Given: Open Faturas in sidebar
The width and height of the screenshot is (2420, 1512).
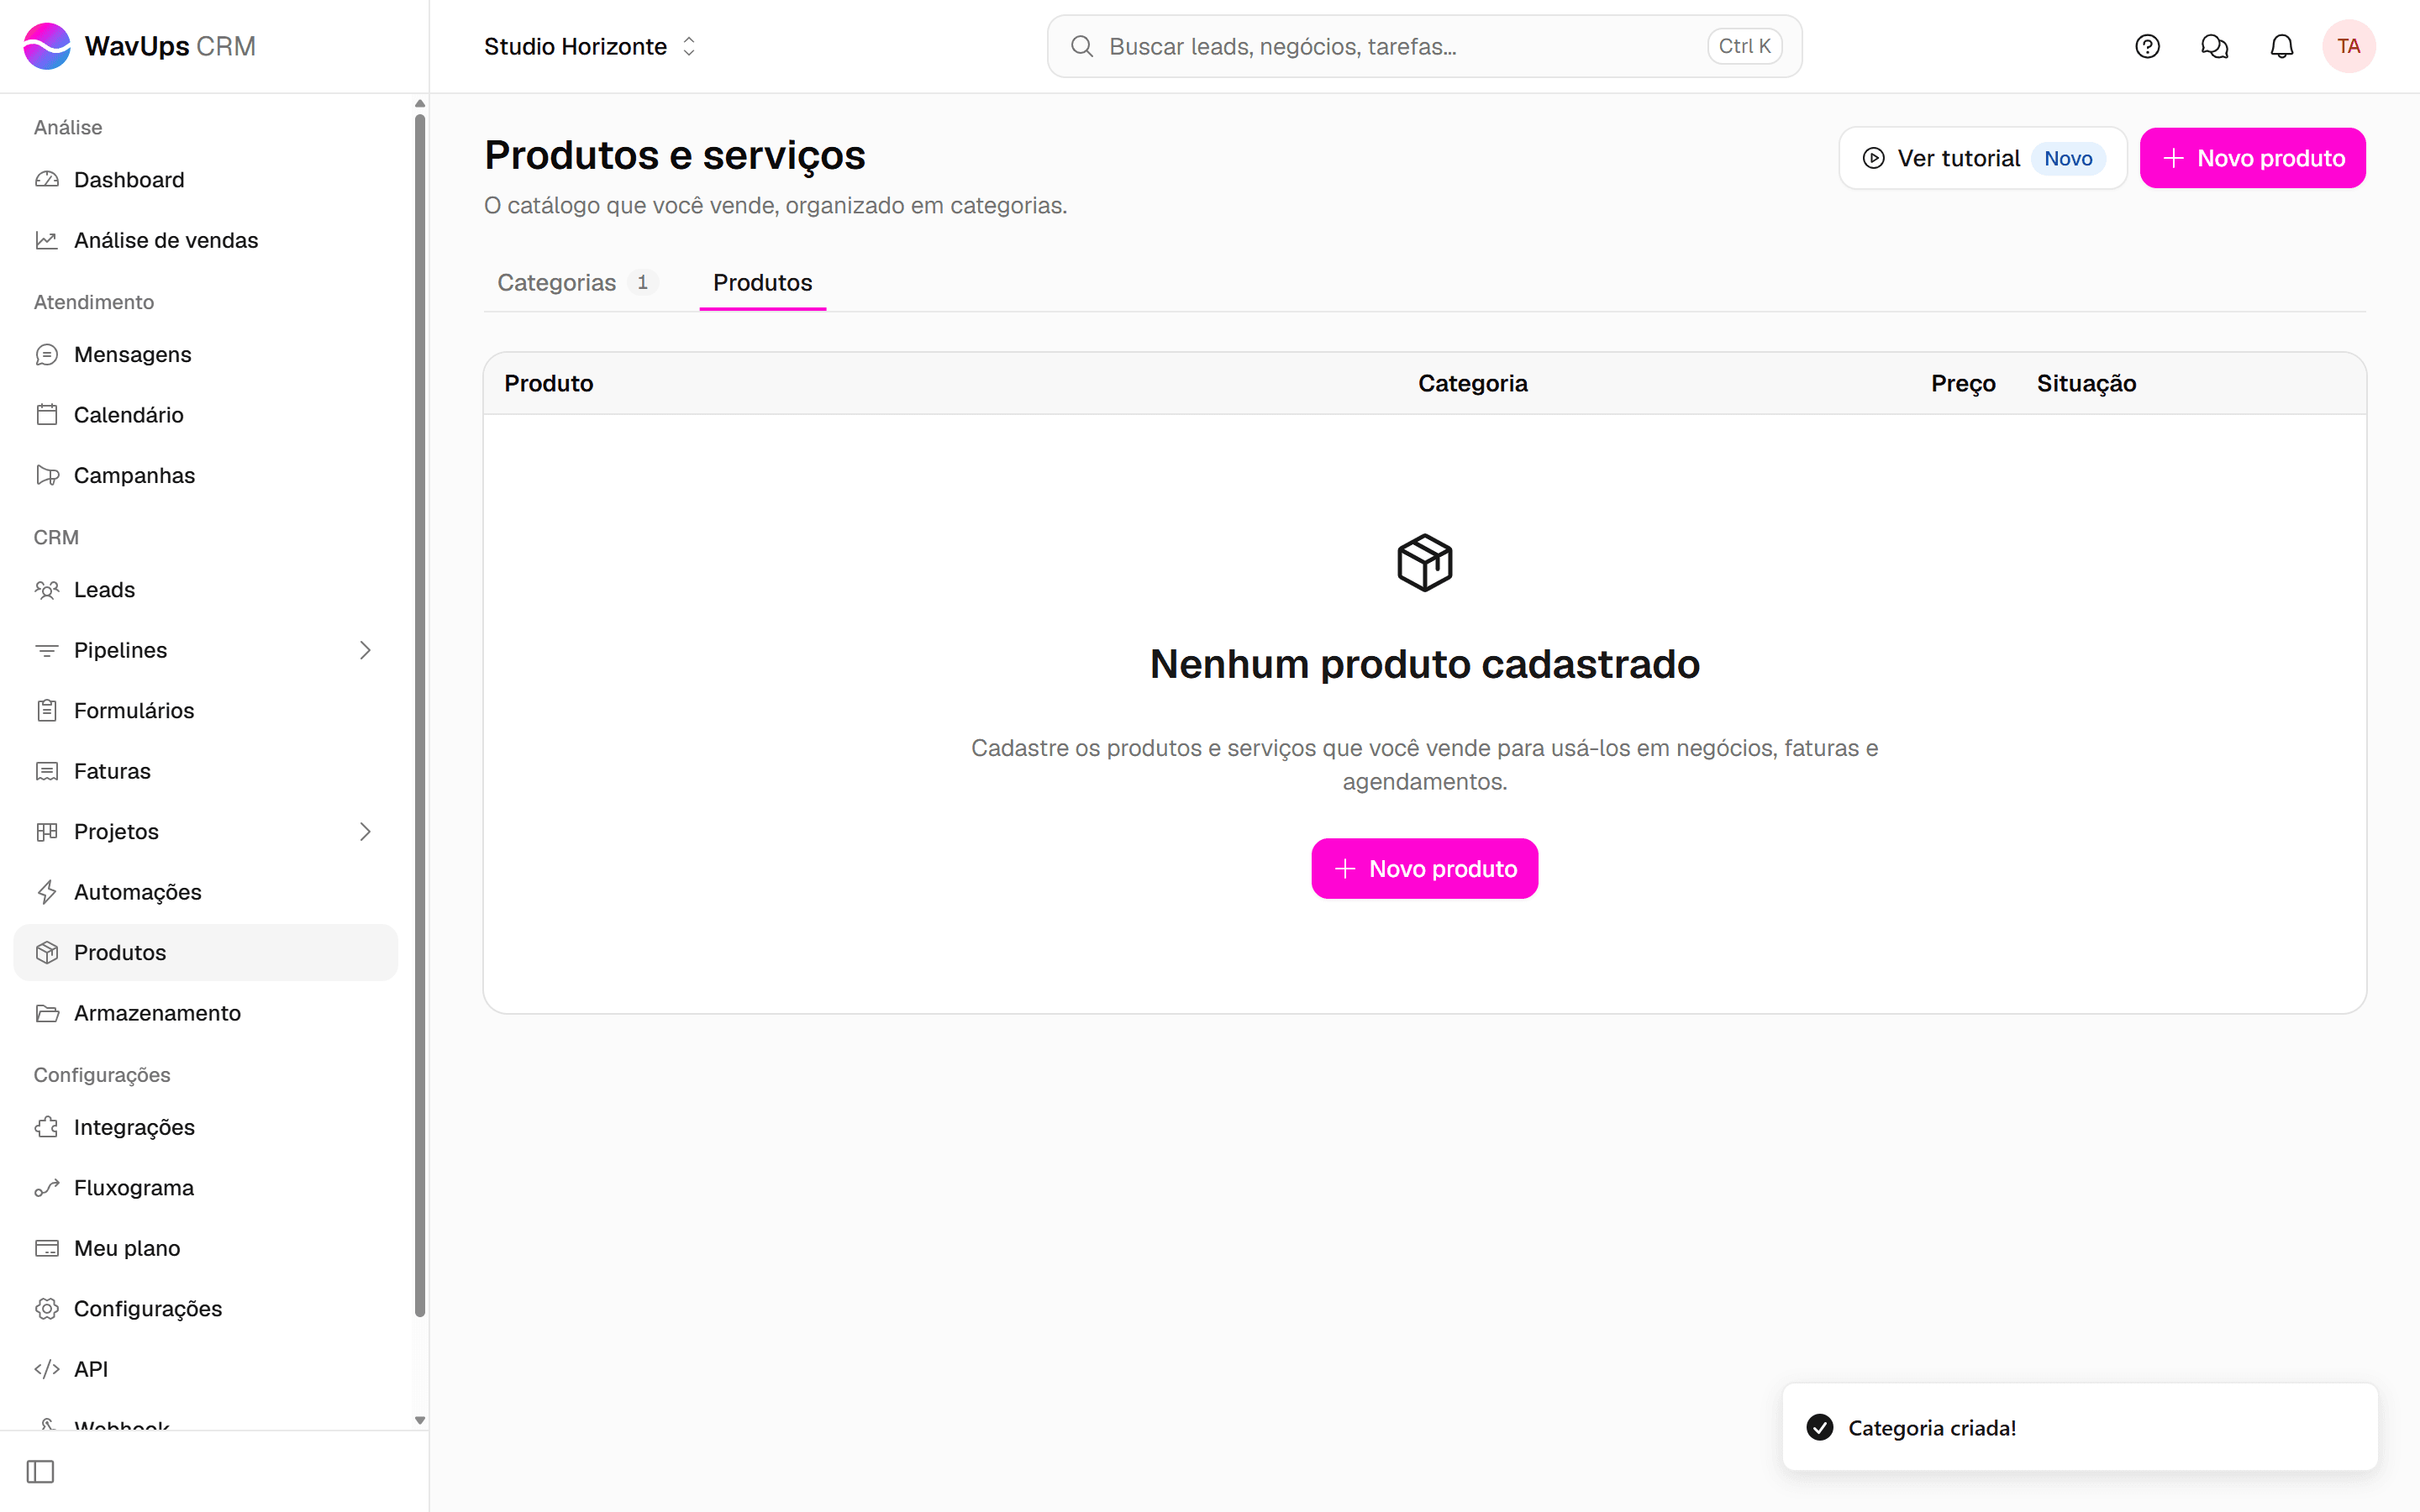Looking at the screenshot, I should coord(205,771).
